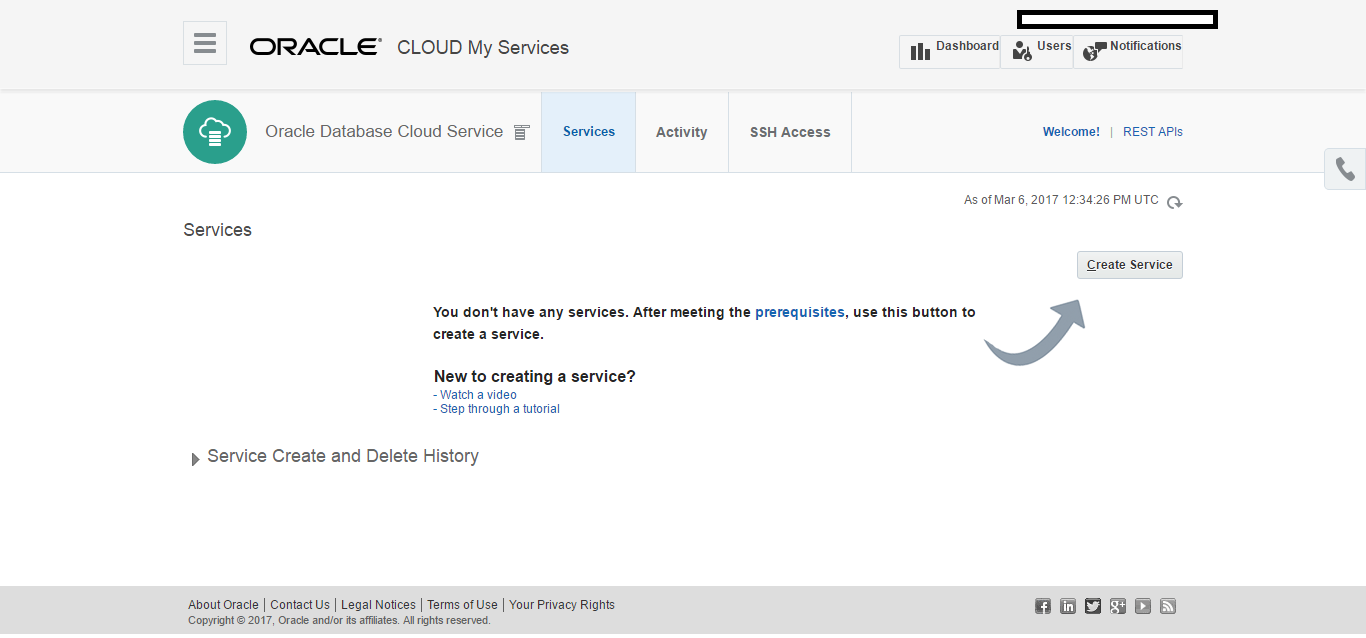Click the Create Service button

click(1130, 265)
